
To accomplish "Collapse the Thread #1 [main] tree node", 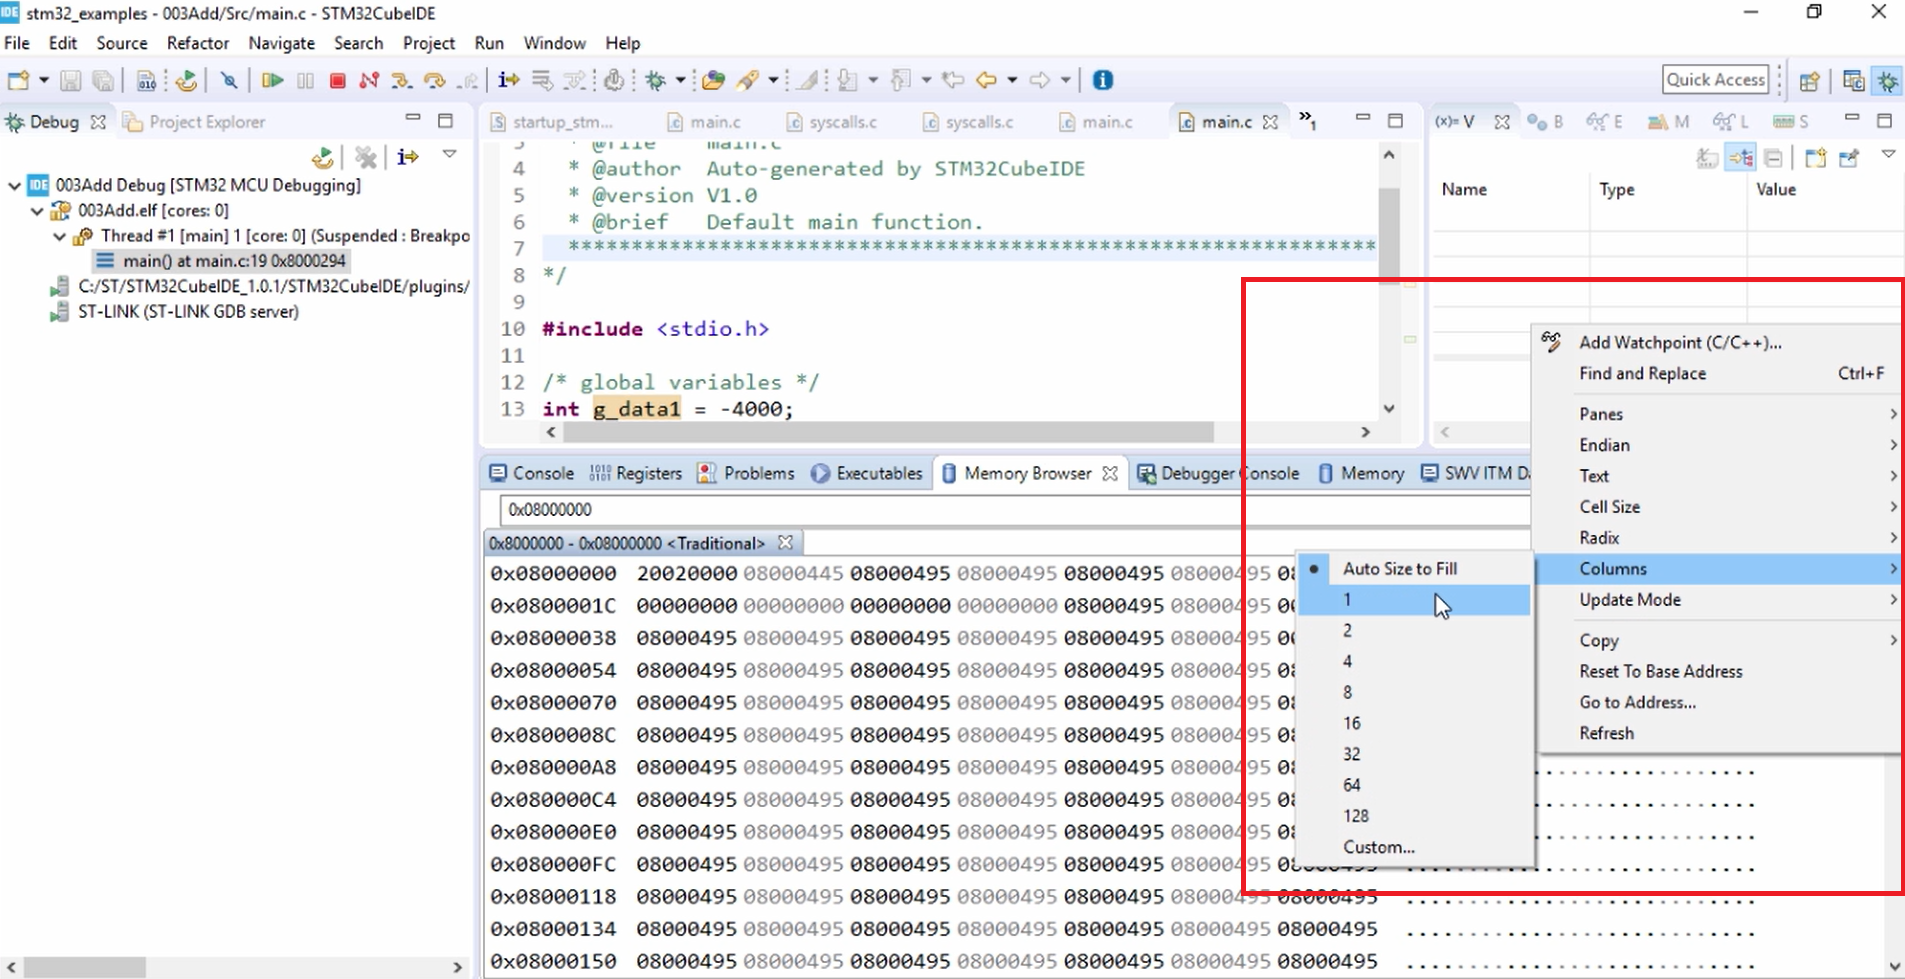I will point(57,236).
